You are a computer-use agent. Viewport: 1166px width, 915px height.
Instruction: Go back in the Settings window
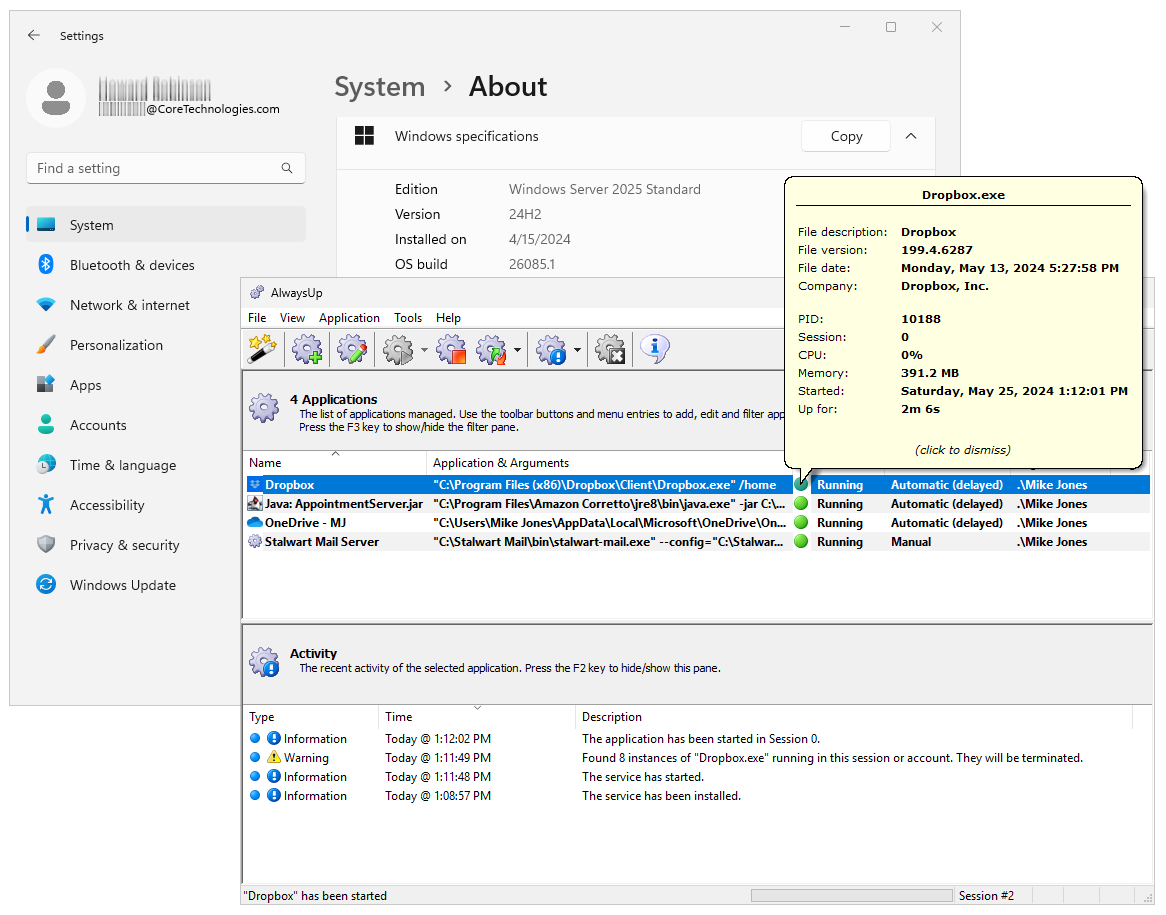(x=33, y=35)
